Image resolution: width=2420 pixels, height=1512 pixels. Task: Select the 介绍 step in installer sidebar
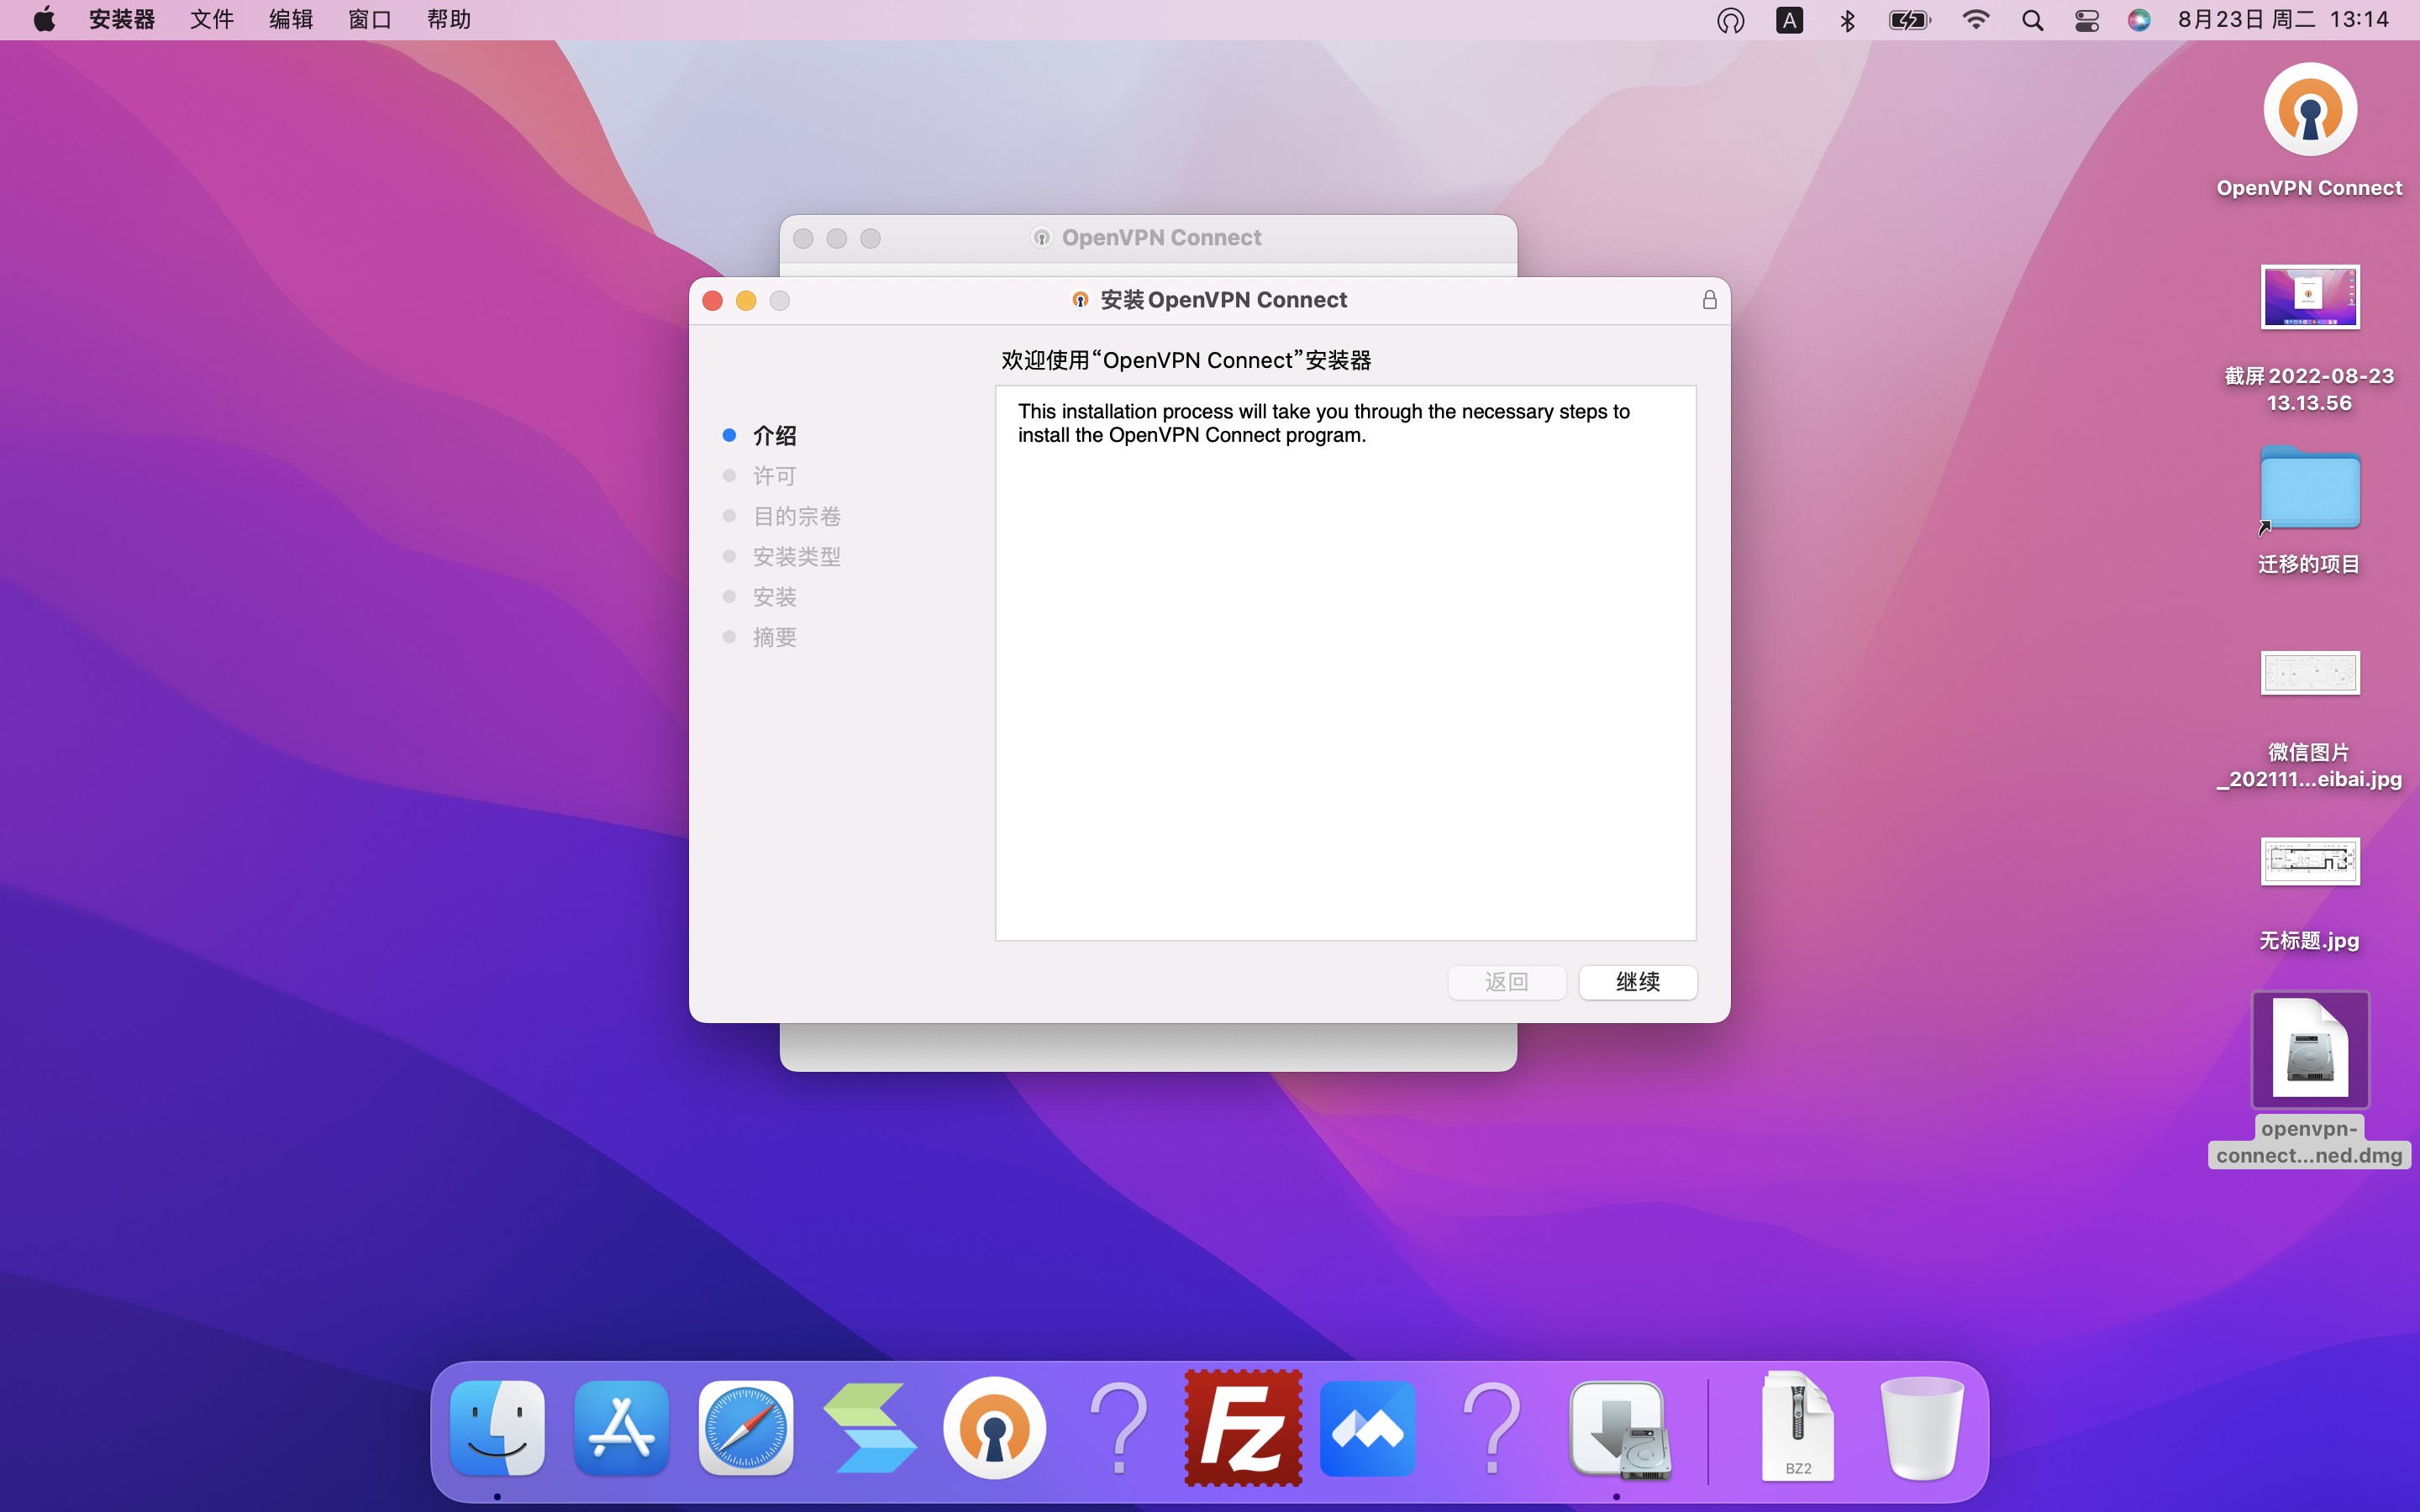774,435
